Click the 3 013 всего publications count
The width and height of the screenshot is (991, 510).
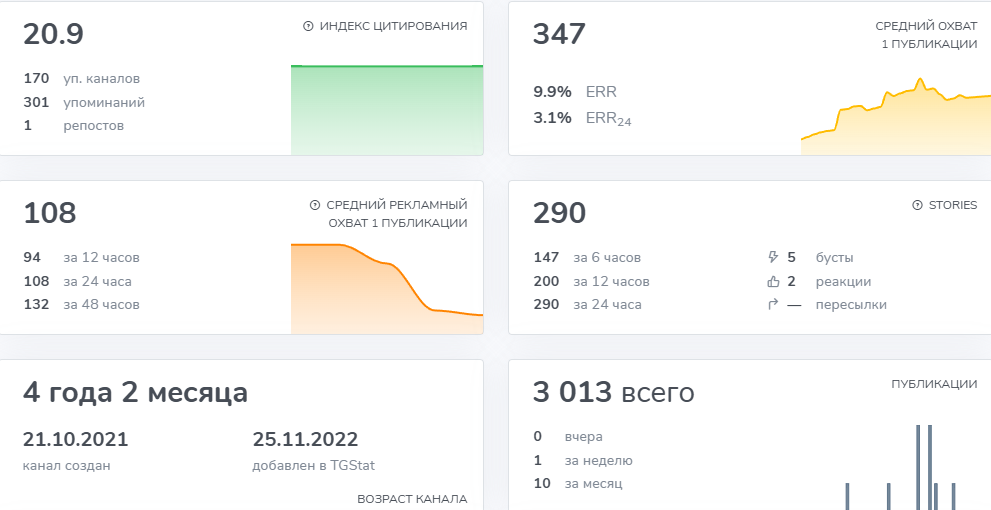tap(613, 393)
